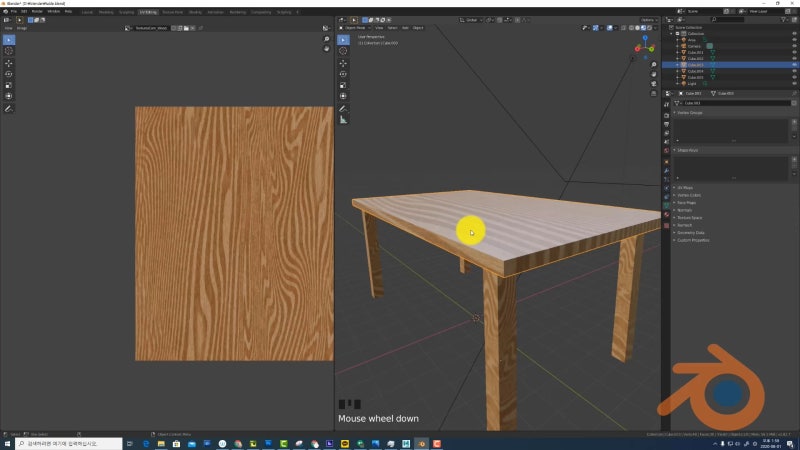Switch to rendered viewport shading
Image resolution: width=800 pixels, height=450 pixels.
point(649,28)
